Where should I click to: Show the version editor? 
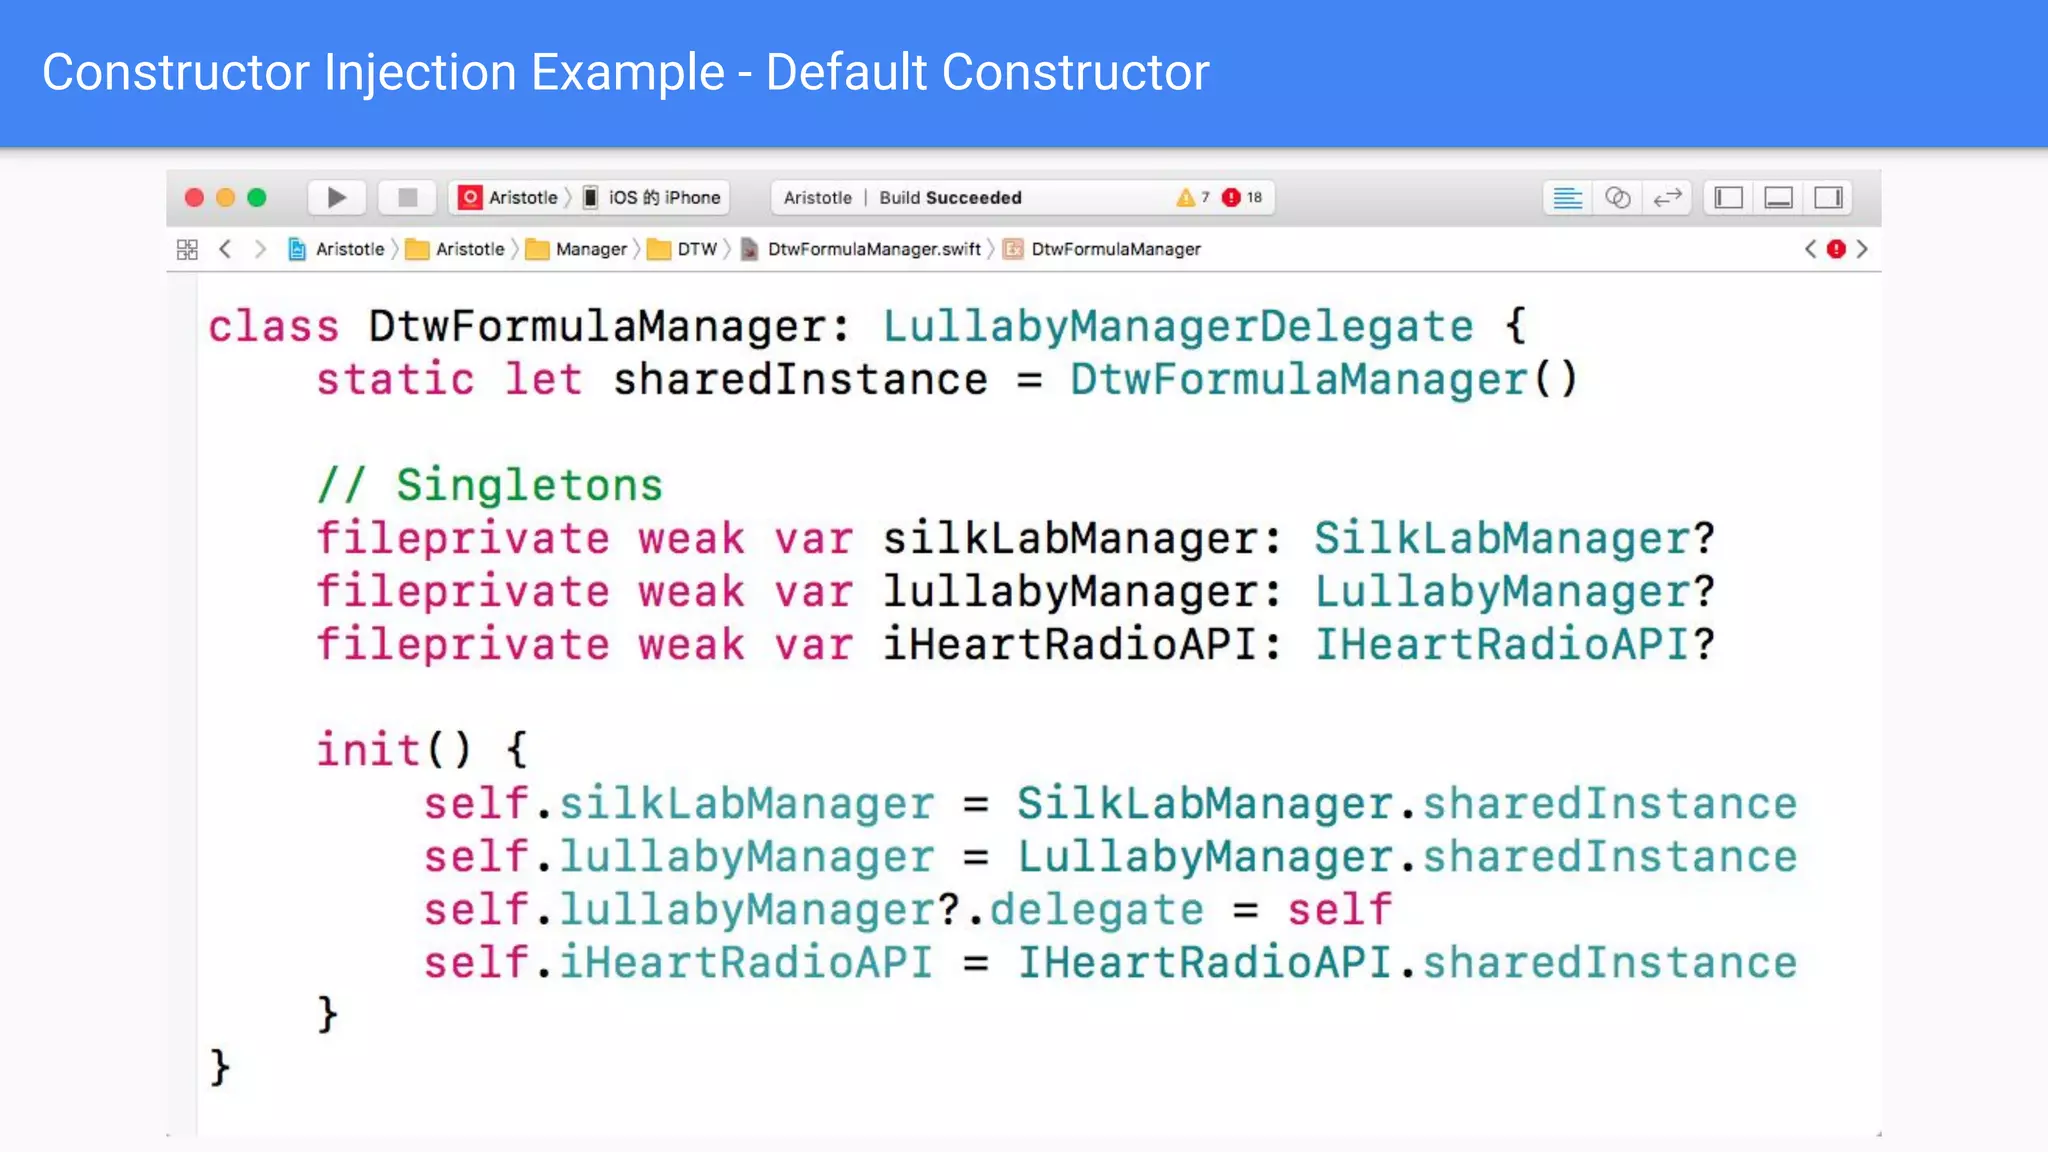1667,197
